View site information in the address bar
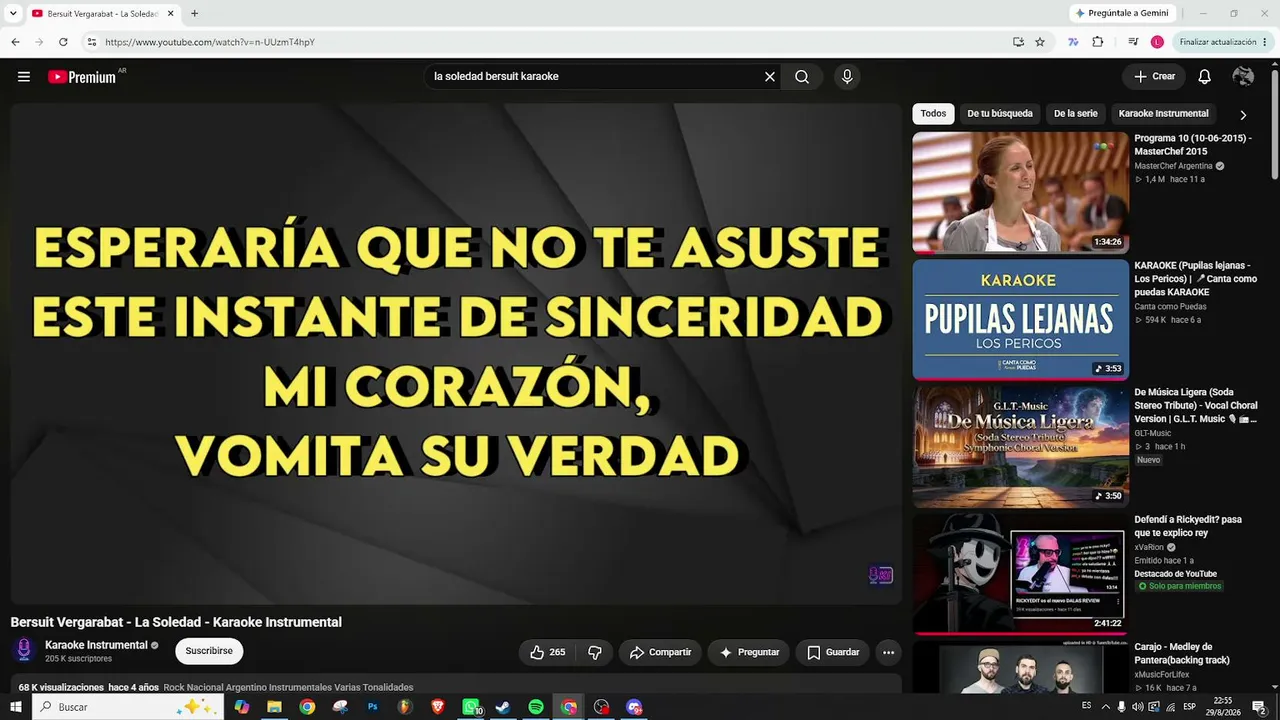This screenshot has width=1280, height=720. [92, 42]
